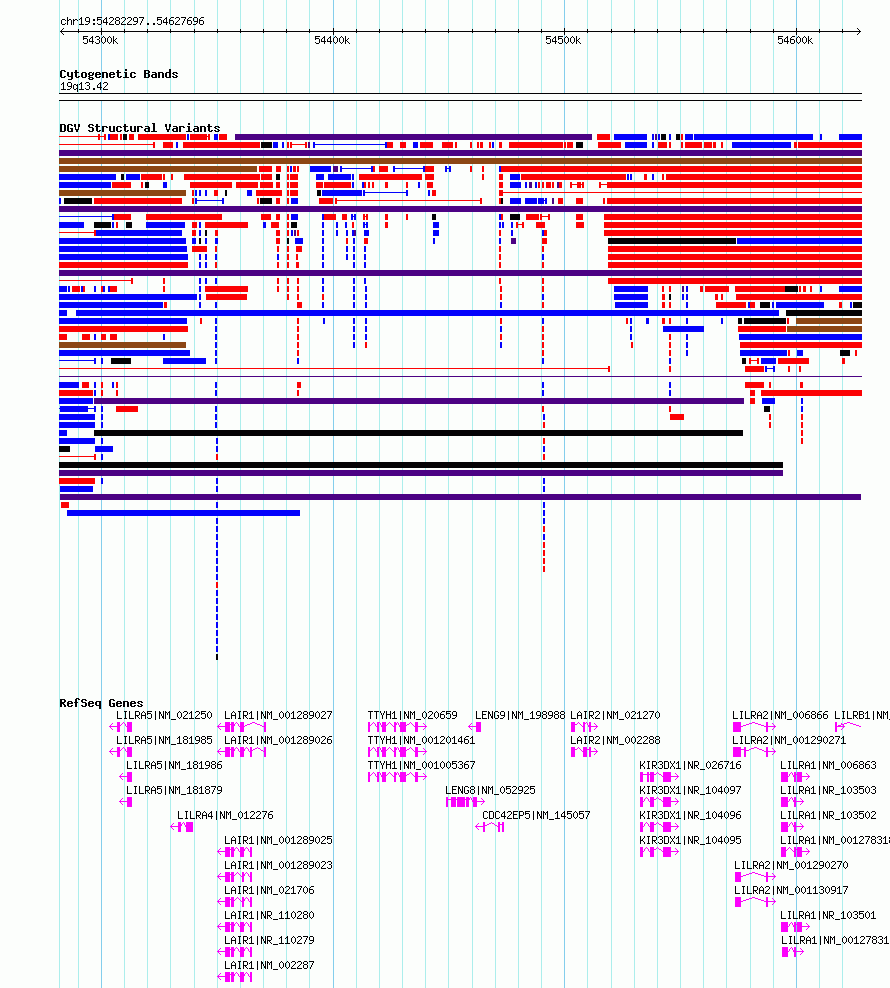The image size is (890, 988).
Task: Select the LILRA2|NM_006866 label
Action: pyautogui.click(x=780, y=715)
